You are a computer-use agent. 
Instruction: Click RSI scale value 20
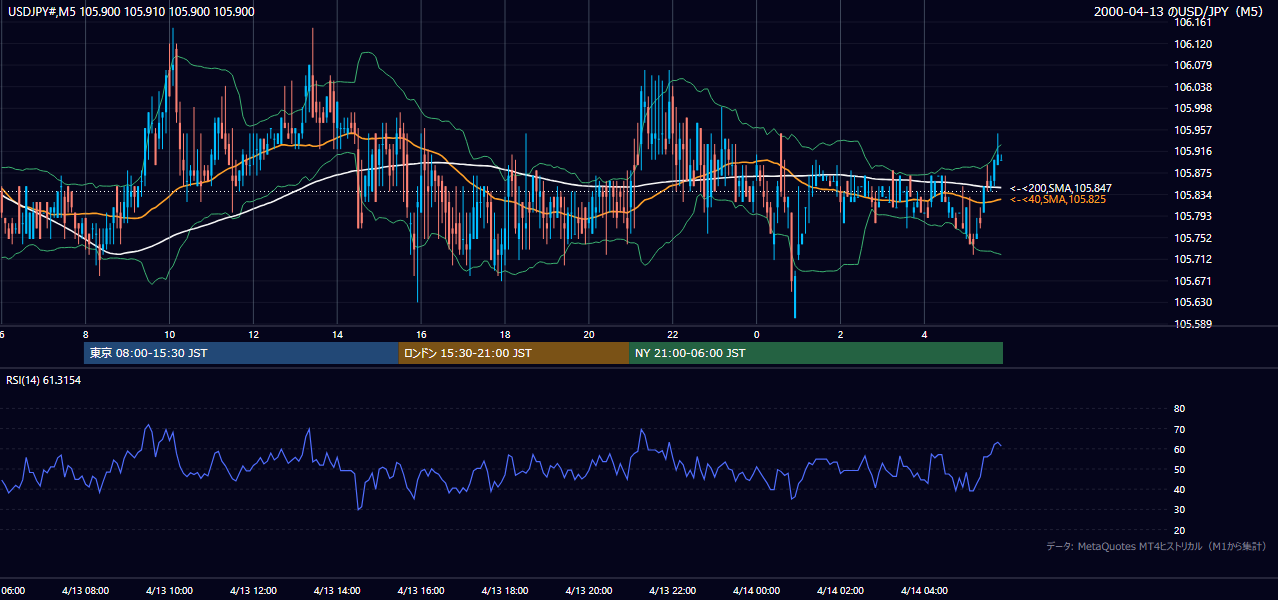coord(1179,530)
